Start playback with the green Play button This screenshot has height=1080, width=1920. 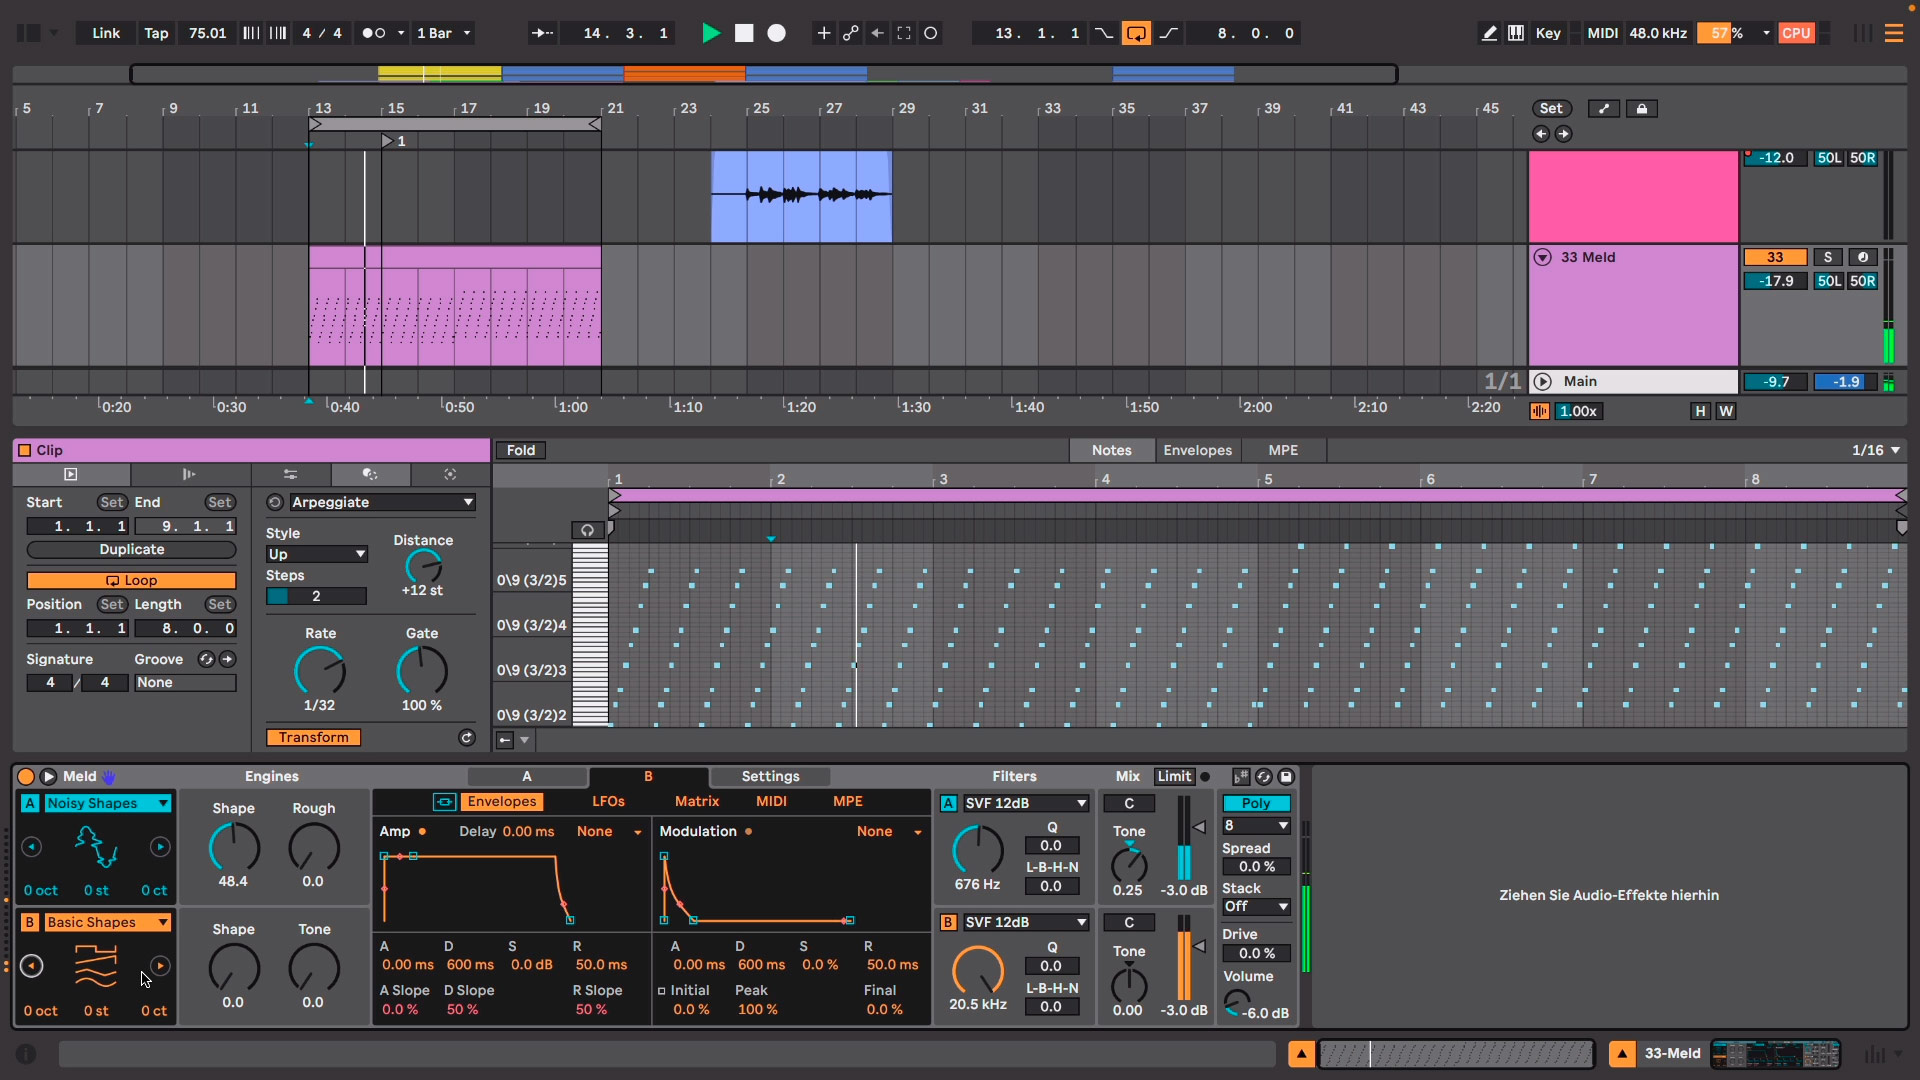click(711, 33)
